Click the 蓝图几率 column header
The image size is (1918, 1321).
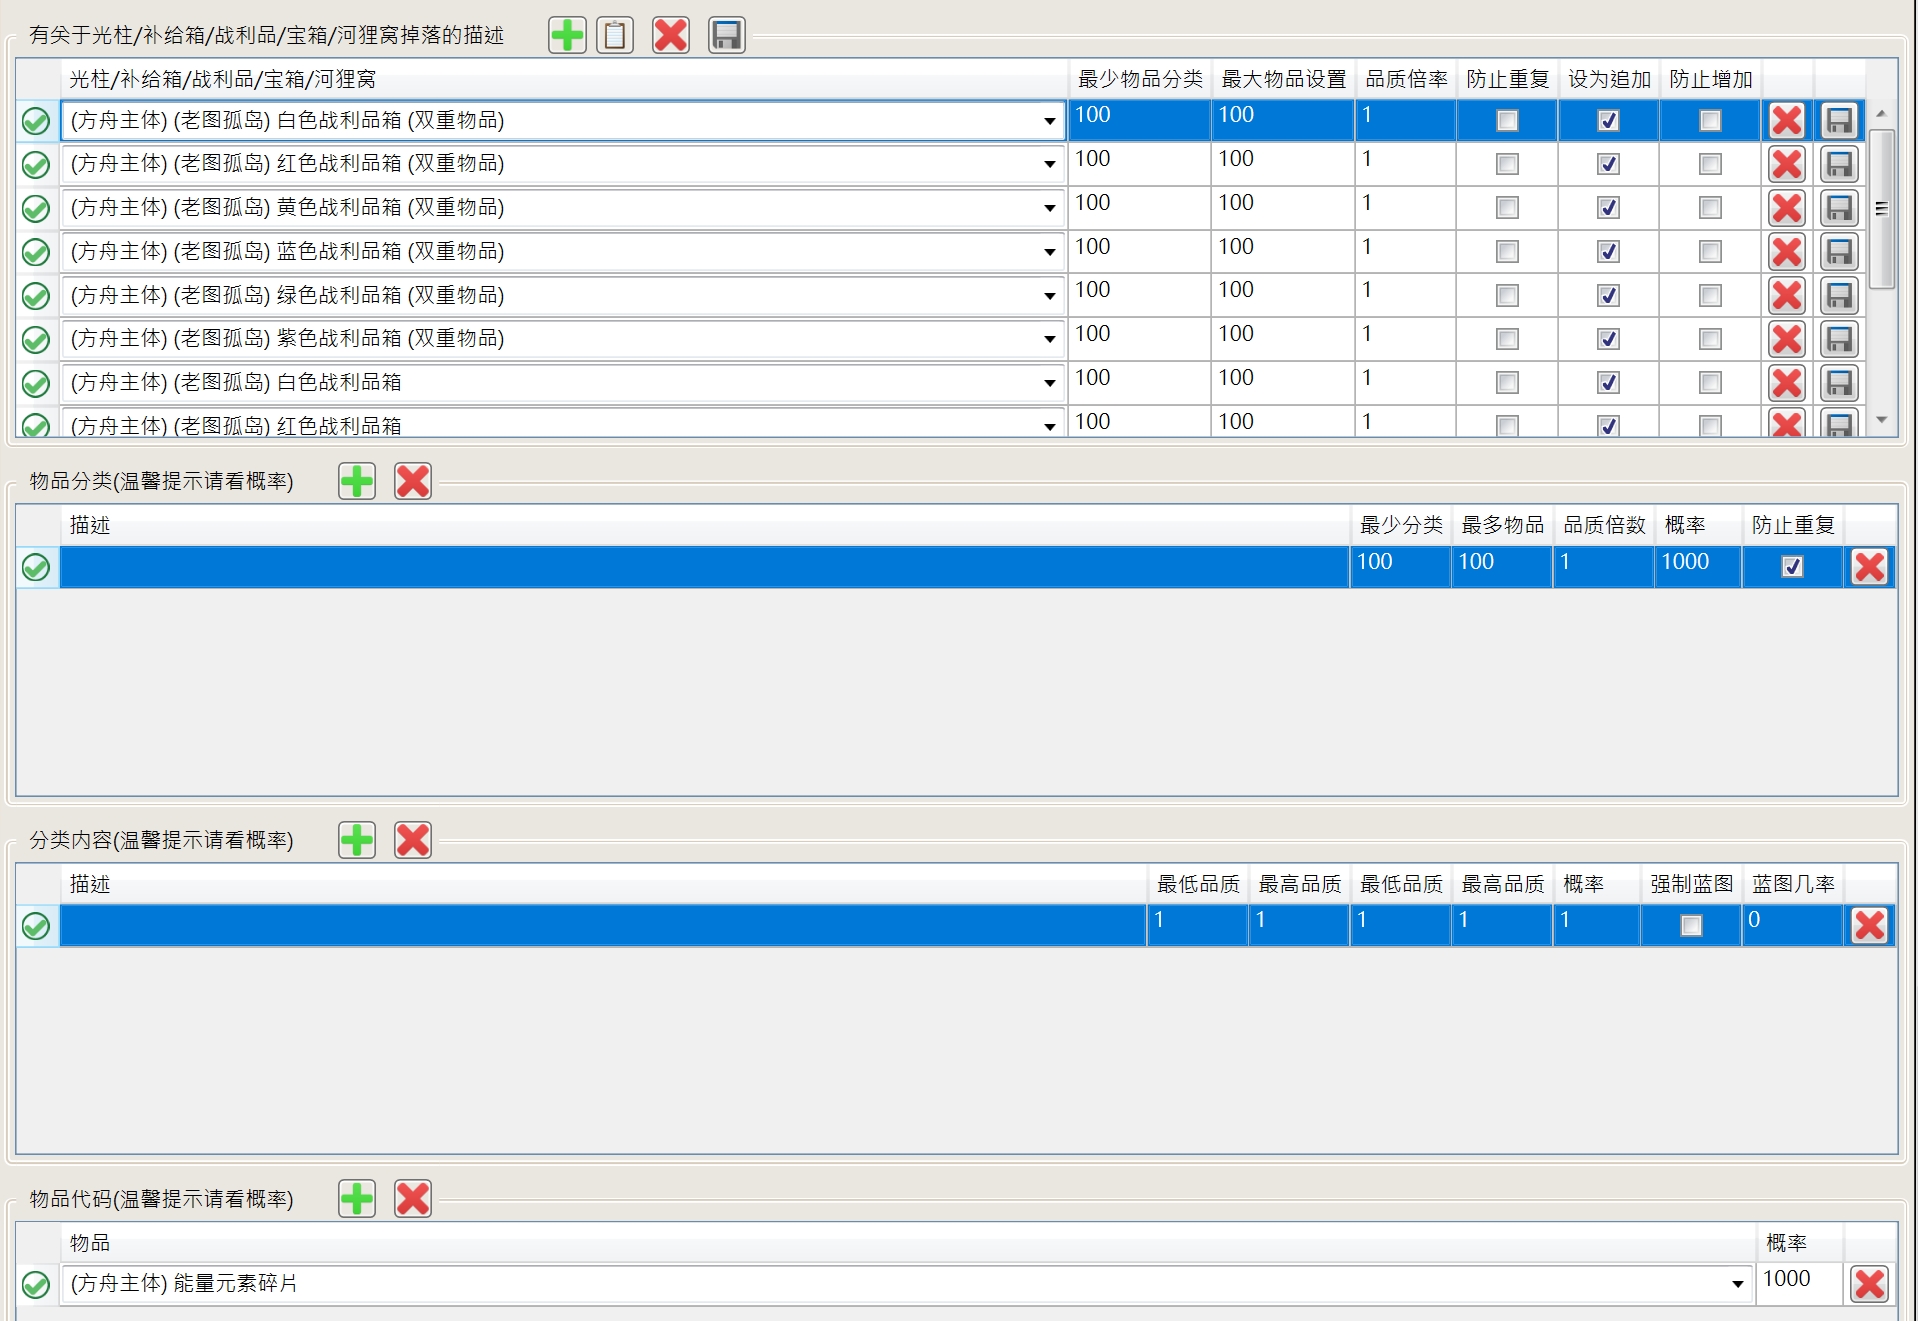click(x=1793, y=884)
